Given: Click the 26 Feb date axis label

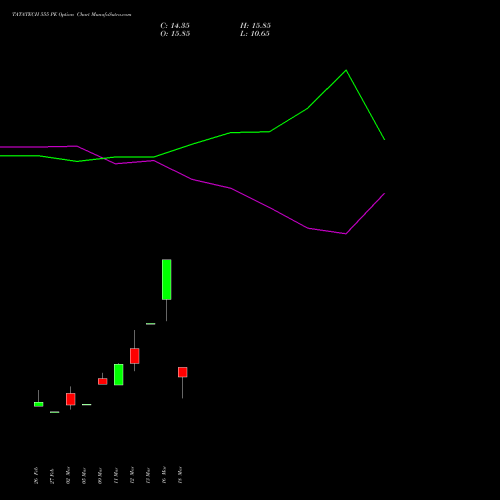Looking at the screenshot, I should coord(36,475).
